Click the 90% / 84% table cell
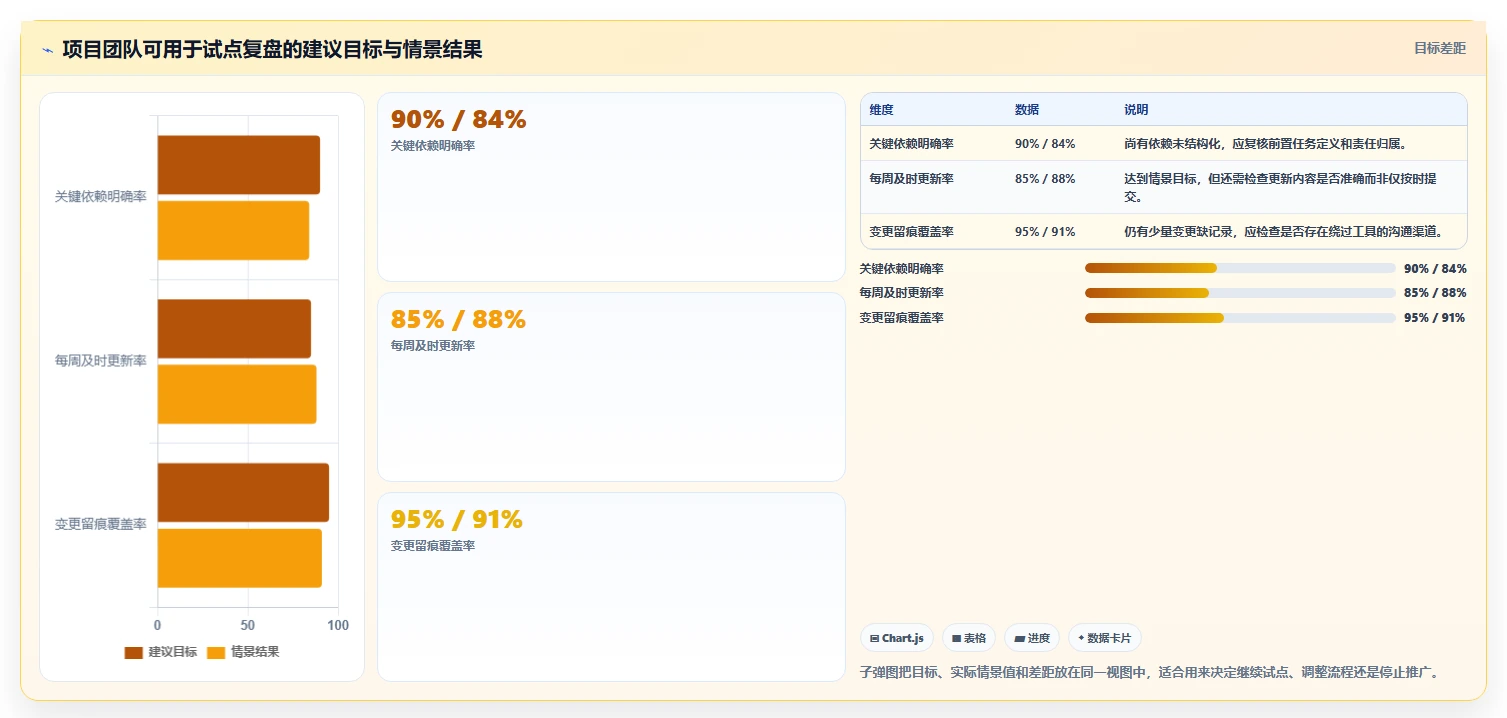 pyautogui.click(x=1045, y=144)
